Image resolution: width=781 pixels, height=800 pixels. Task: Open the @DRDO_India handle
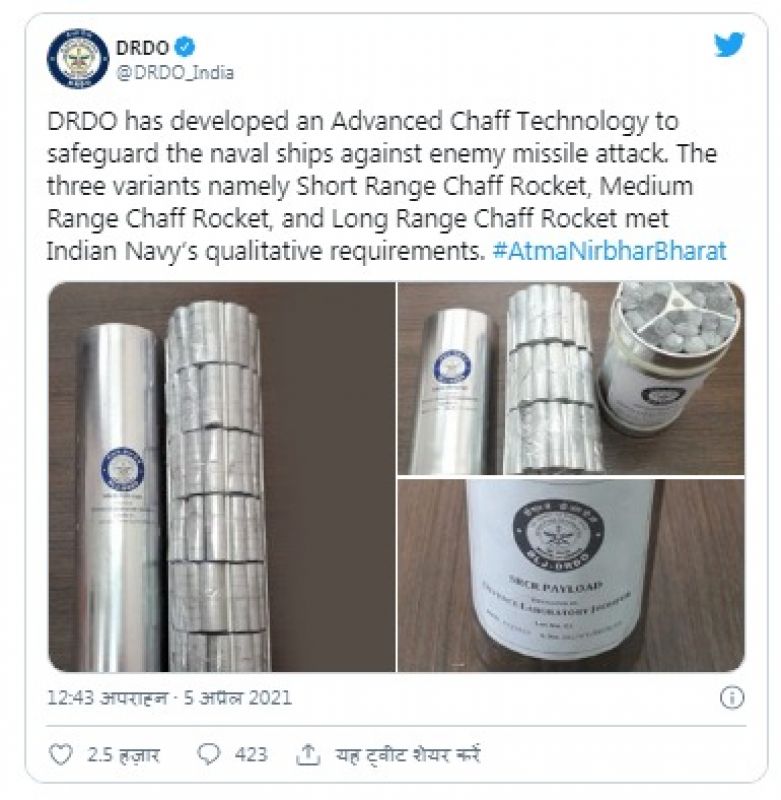click(x=175, y=73)
